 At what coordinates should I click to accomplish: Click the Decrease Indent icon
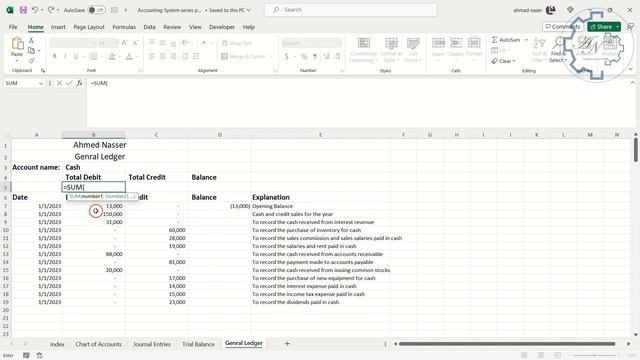coord(184,56)
